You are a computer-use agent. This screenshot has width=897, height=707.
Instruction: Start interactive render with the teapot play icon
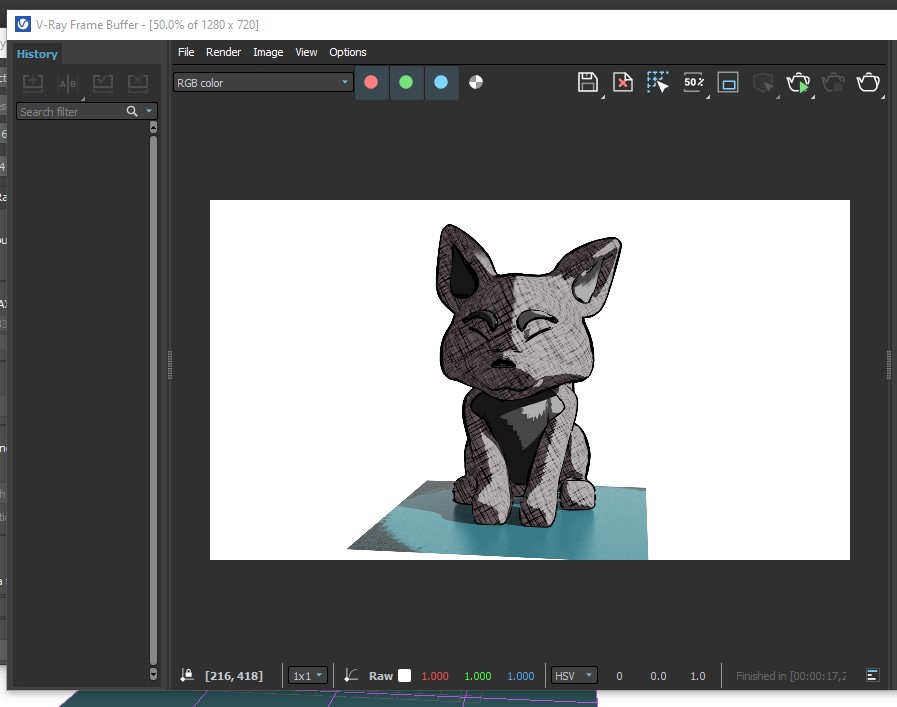[798, 83]
